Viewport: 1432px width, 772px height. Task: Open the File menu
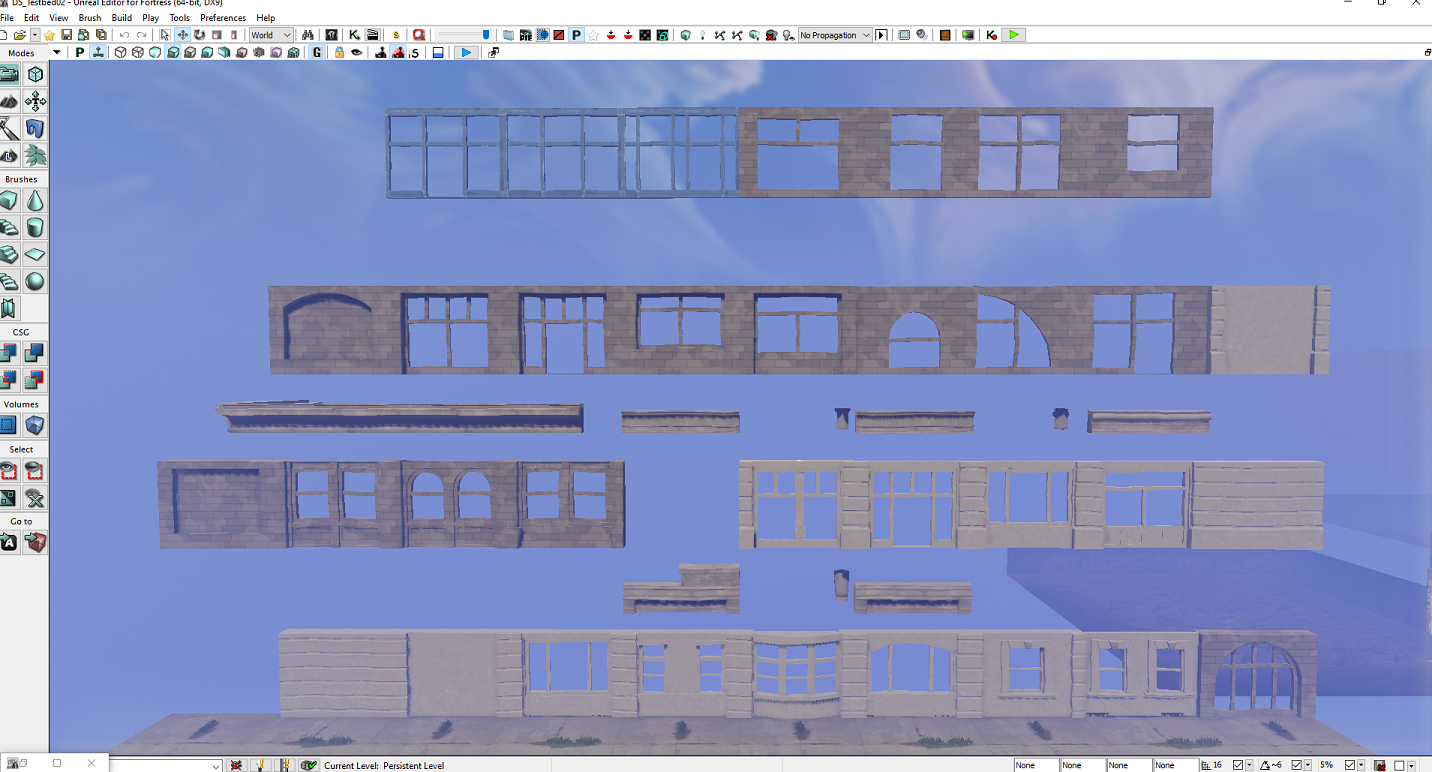click(x=7, y=18)
